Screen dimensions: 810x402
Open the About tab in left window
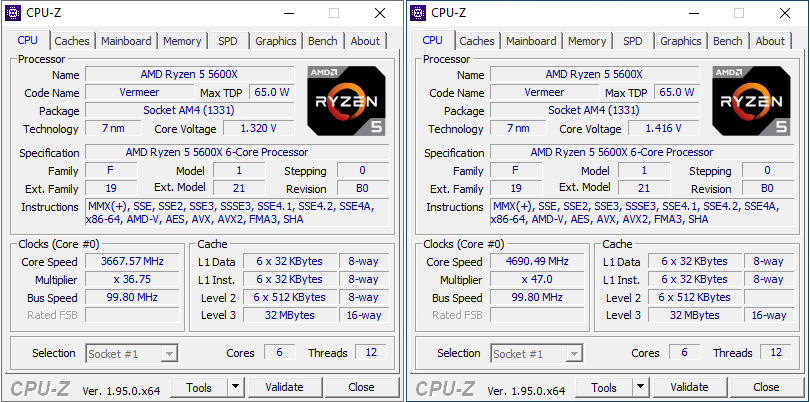pyautogui.click(x=365, y=41)
